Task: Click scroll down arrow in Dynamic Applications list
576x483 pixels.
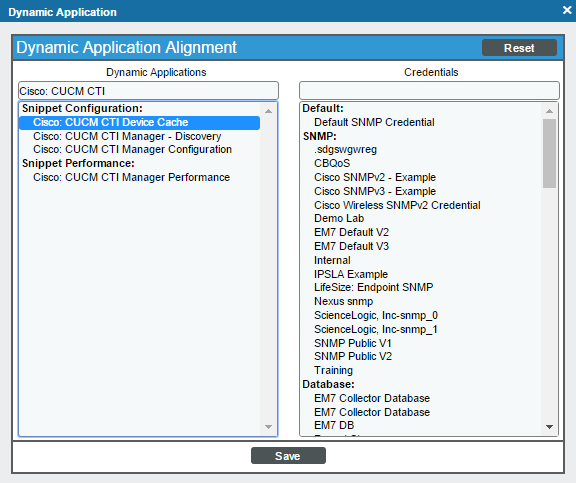Action: [269, 427]
